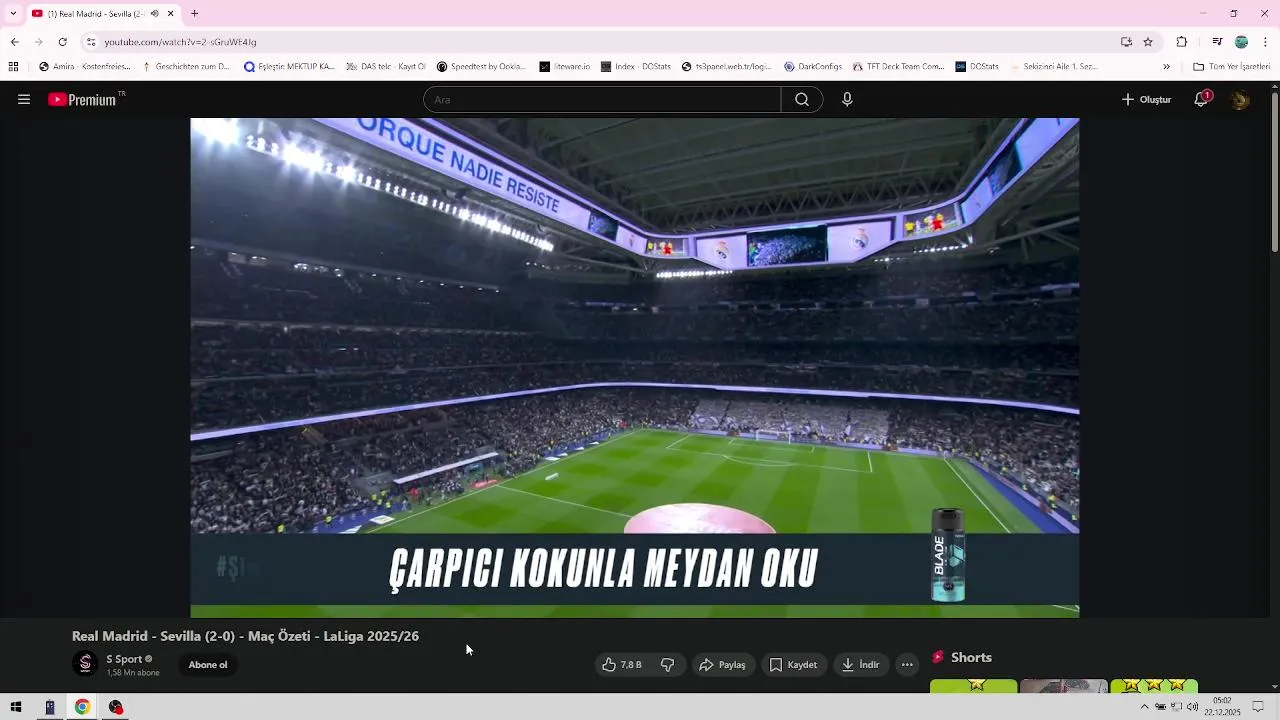
Task: Expand the hidden bookmarks chevron
Action: pyautogui.click(x=1166, y=67)
